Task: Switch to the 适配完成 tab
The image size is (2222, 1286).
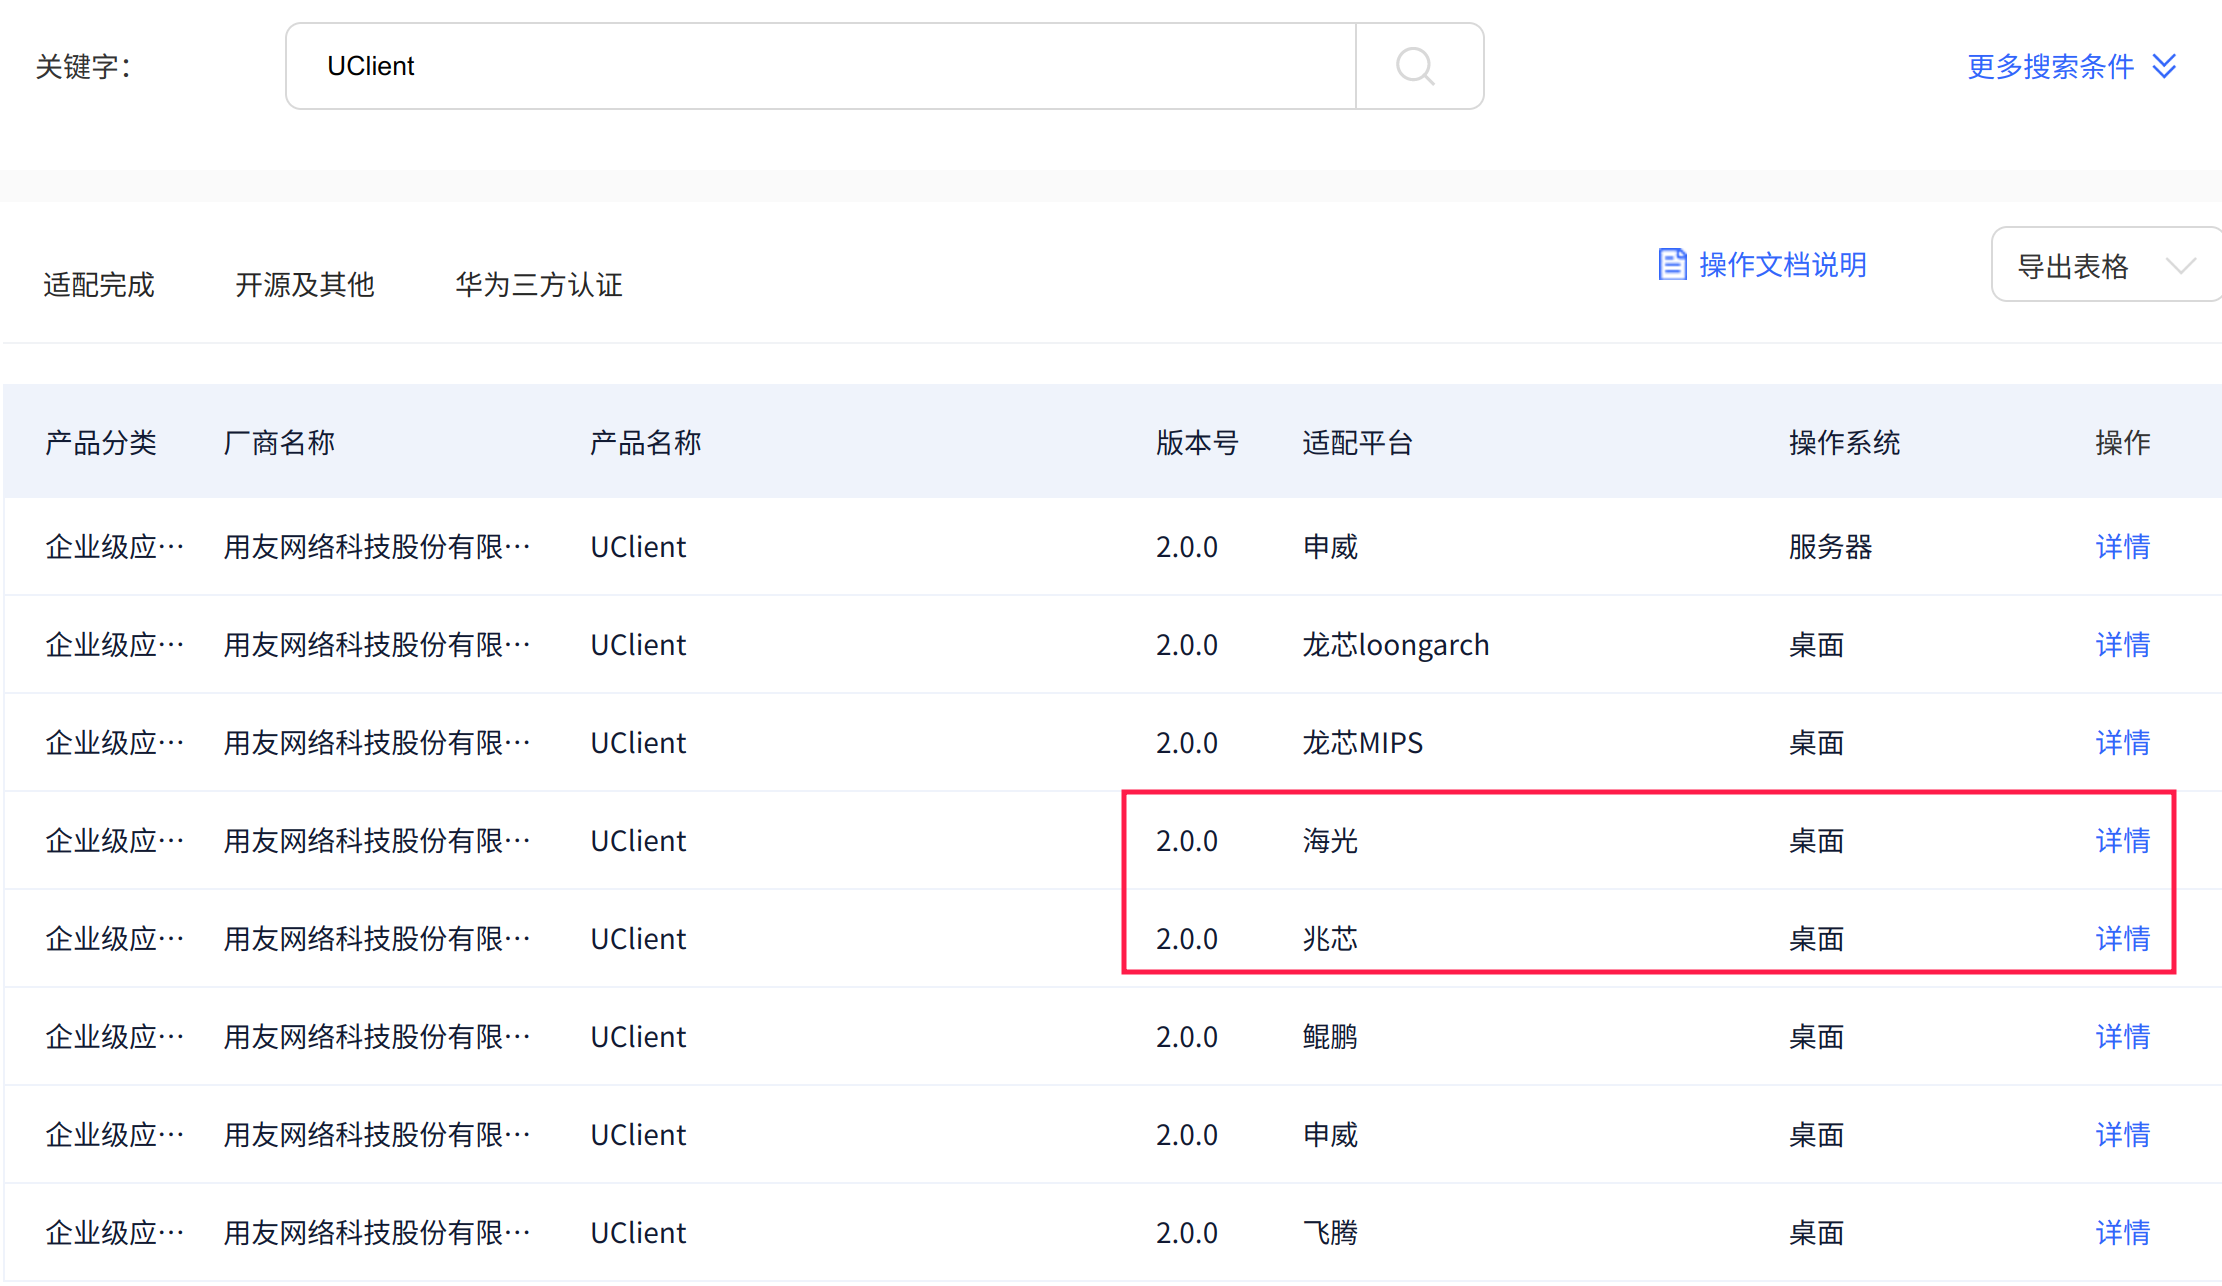Action: (99, 285)
